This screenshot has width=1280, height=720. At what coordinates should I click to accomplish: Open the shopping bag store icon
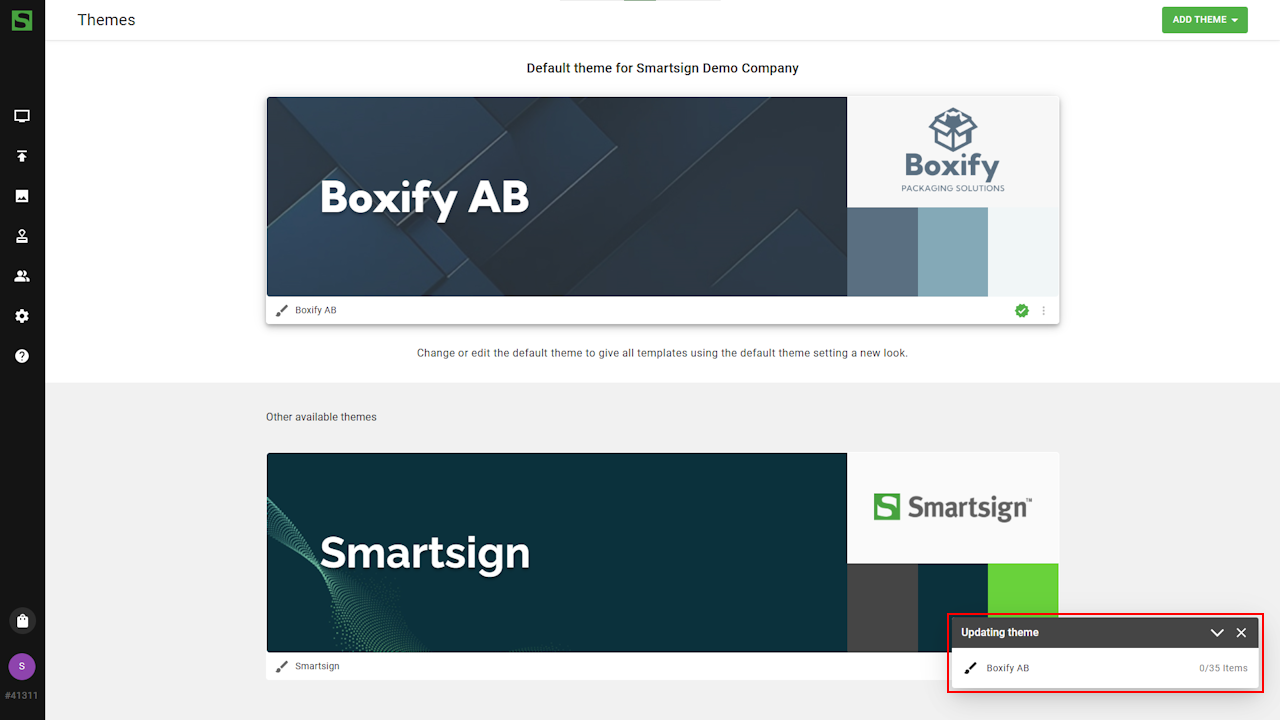pyautogui.click(x=22, y=621)
